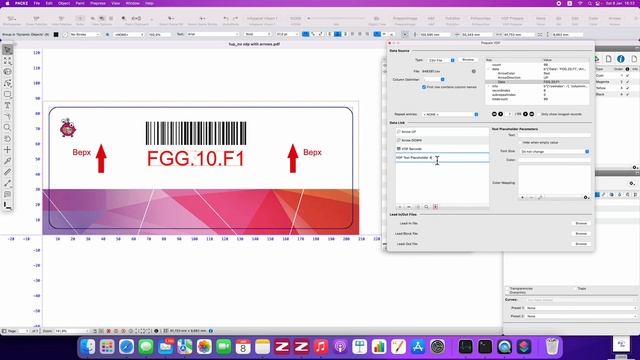
Task: Select the VDP Text Placeholder row in Data Link
Action: [x=442, y=158]
